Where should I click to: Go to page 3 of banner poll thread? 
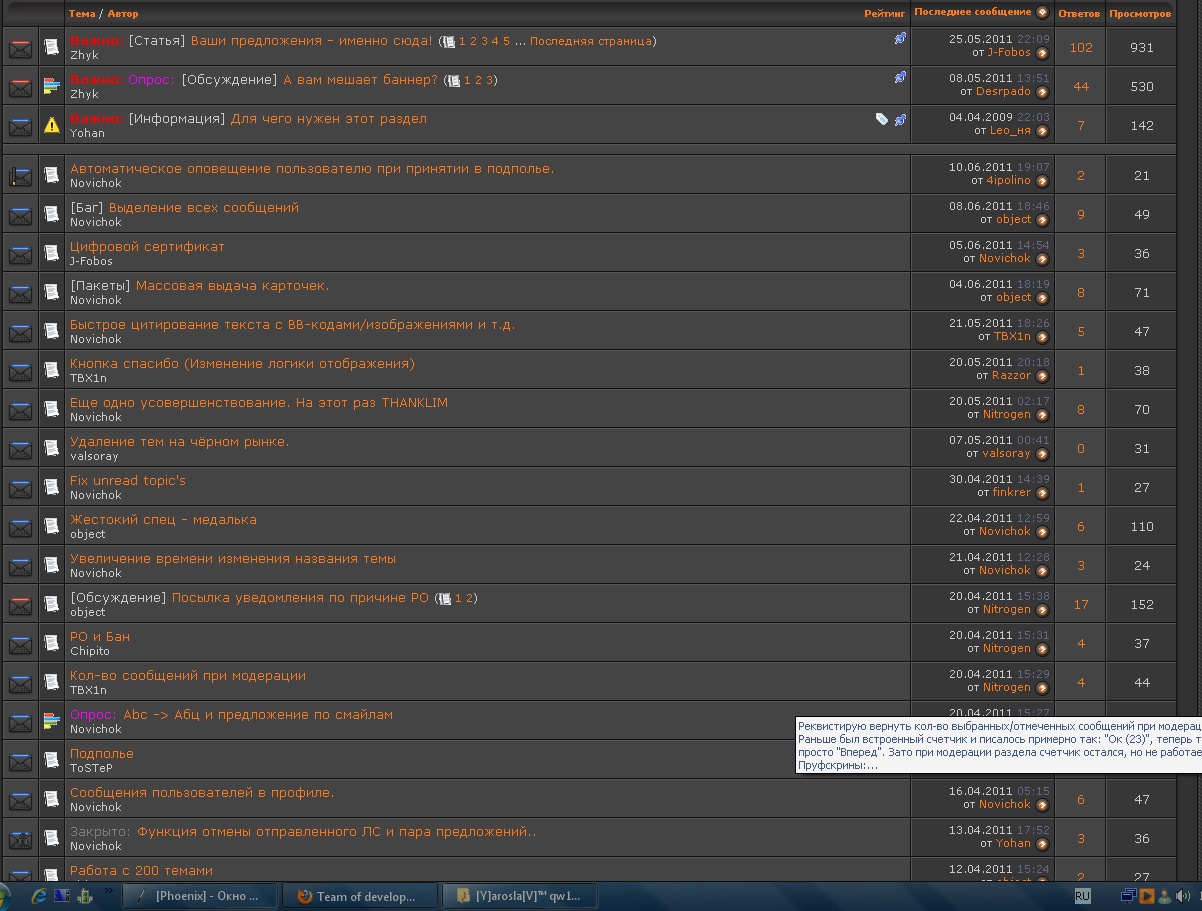[x=489, y=80]
